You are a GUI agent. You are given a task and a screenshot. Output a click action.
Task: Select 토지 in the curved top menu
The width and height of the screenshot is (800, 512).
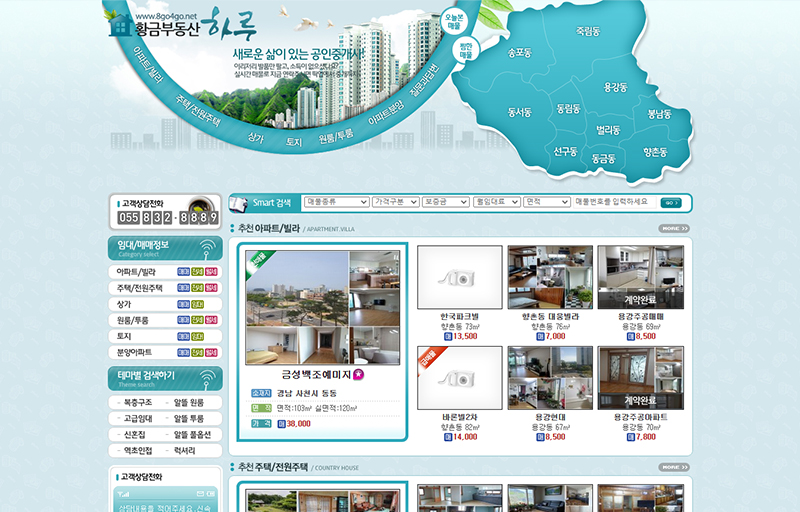(294, 143)
